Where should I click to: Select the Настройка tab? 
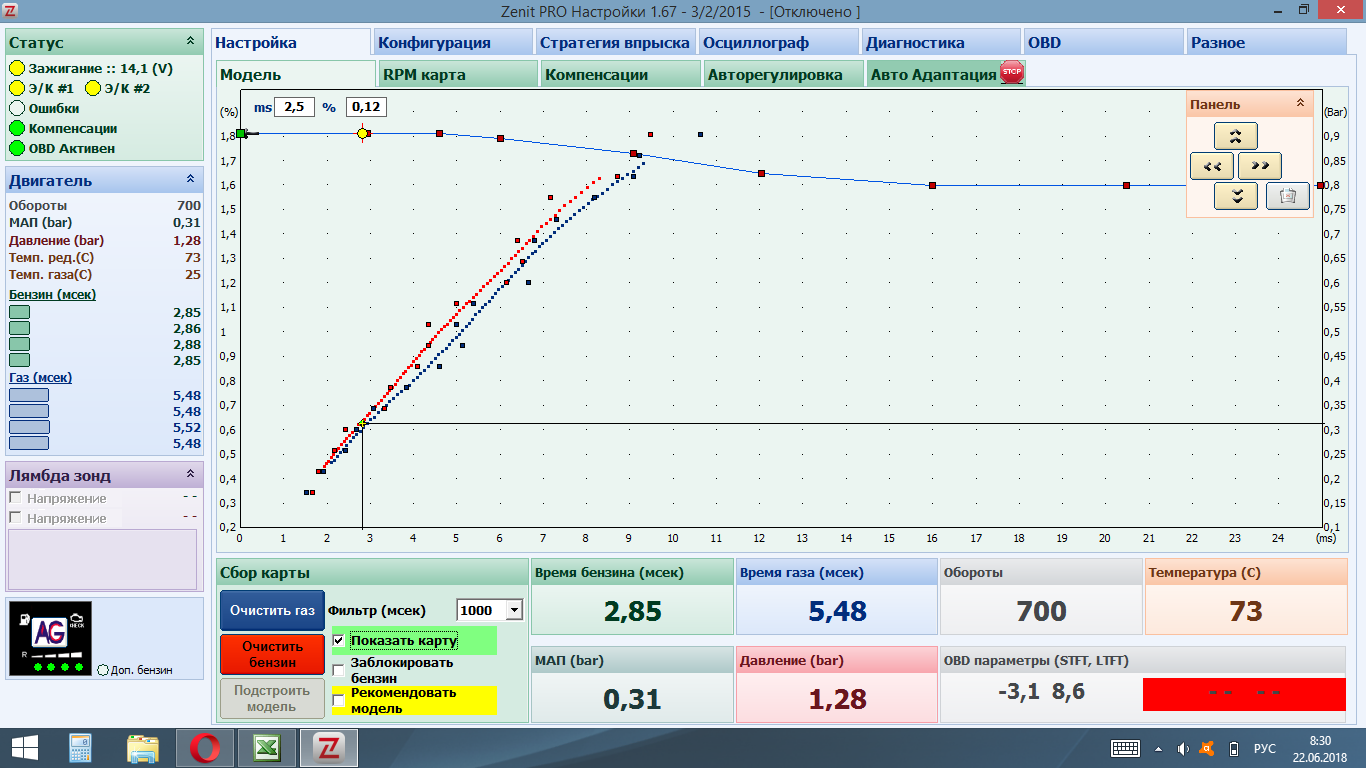291,42
